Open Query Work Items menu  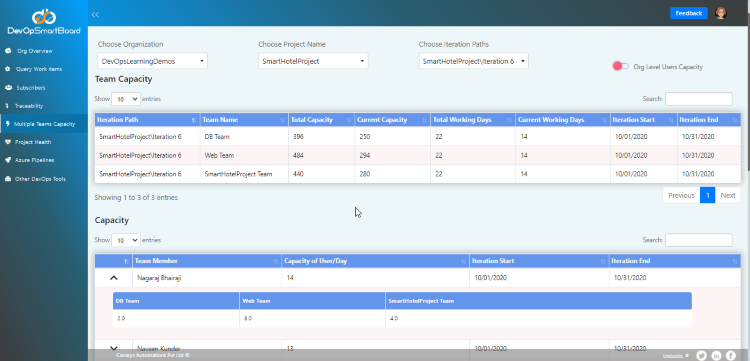point(39,69)
